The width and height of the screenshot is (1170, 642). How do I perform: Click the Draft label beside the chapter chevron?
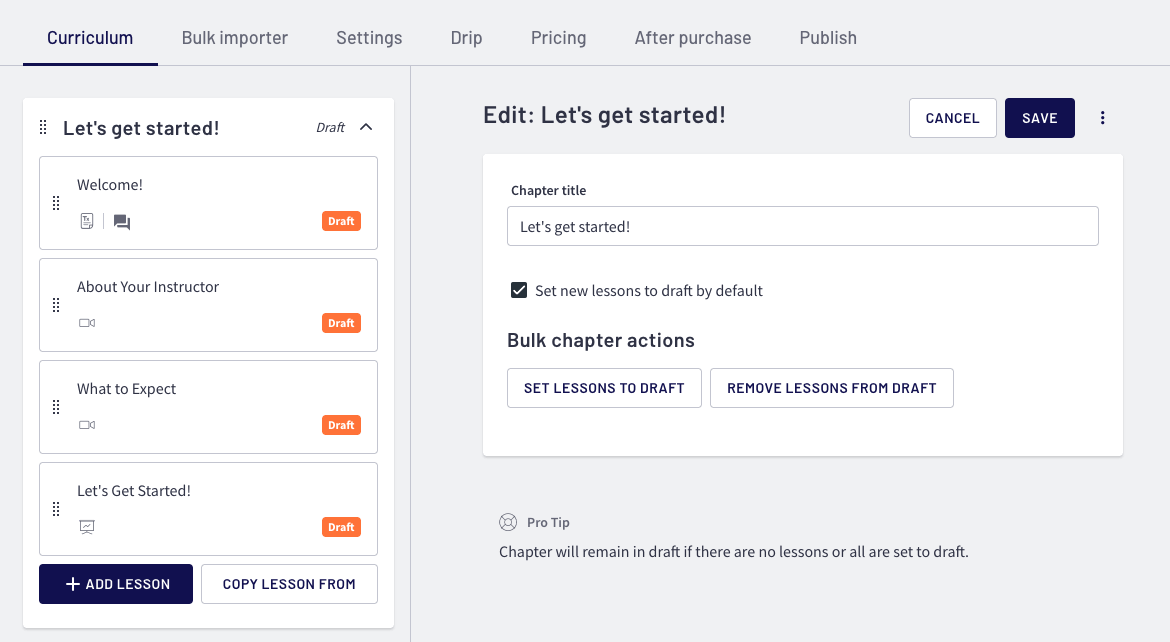[x=330, y=127]
